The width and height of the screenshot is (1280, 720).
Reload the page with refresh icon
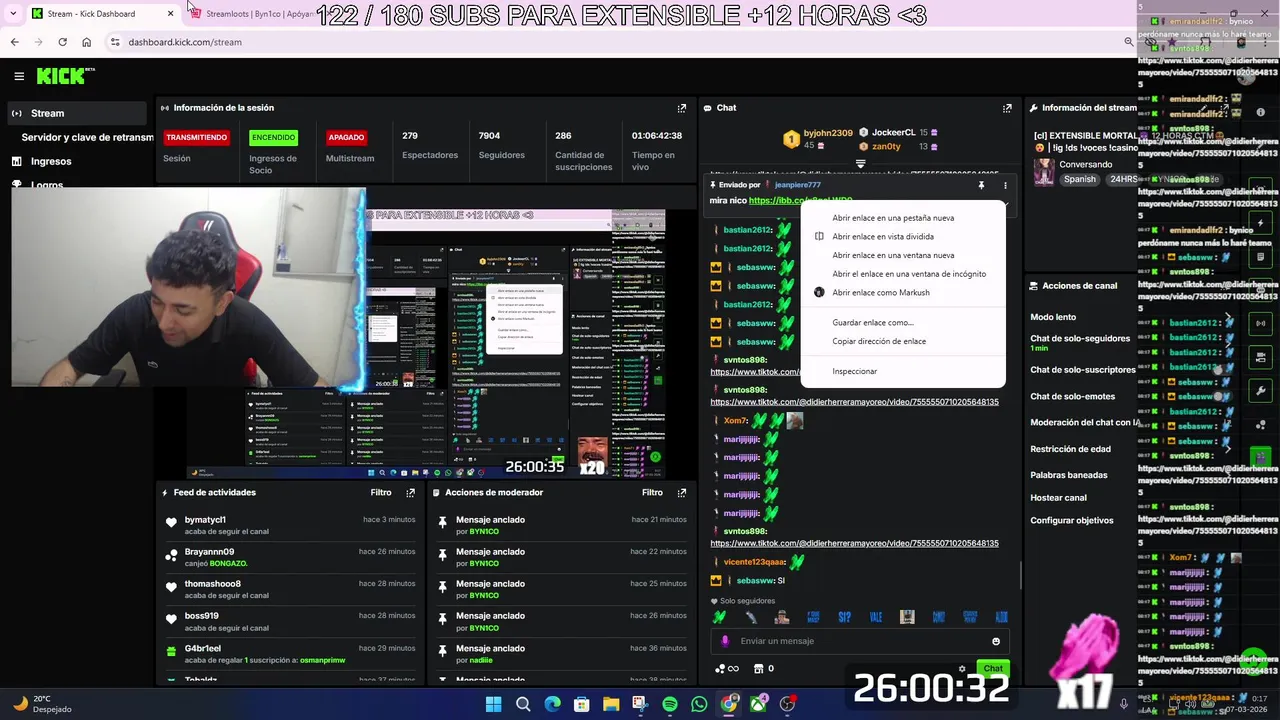pos(62,42)
